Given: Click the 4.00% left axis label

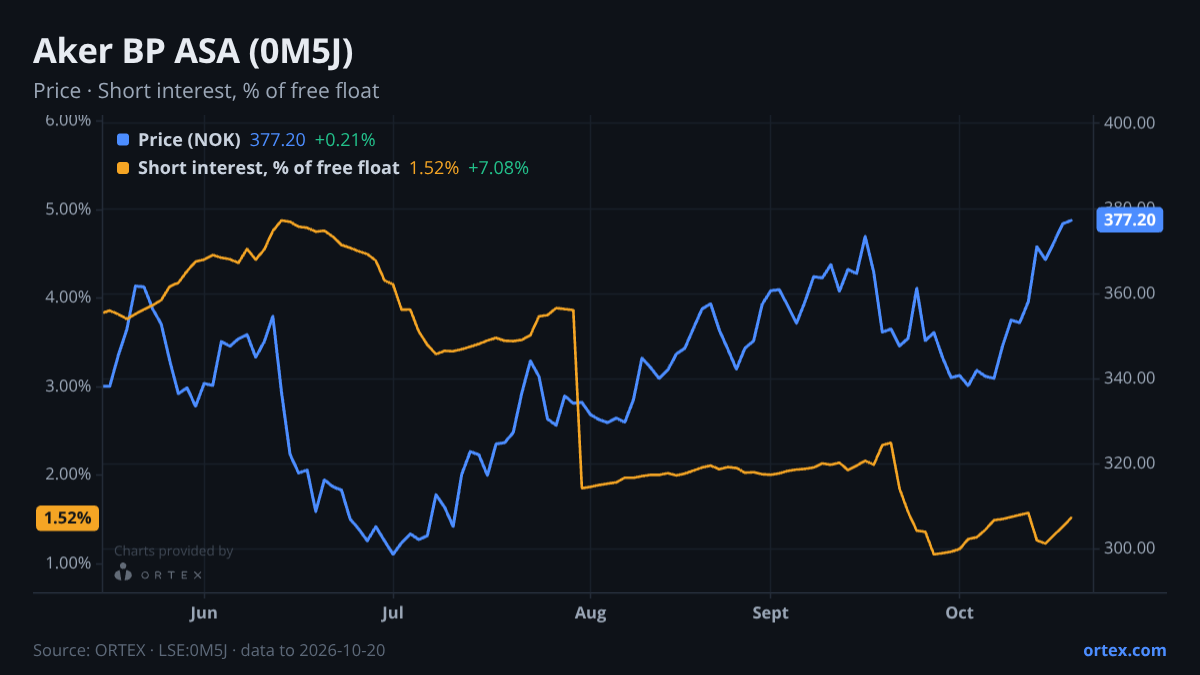Looking at the screenshot, I should click(69, 297).
